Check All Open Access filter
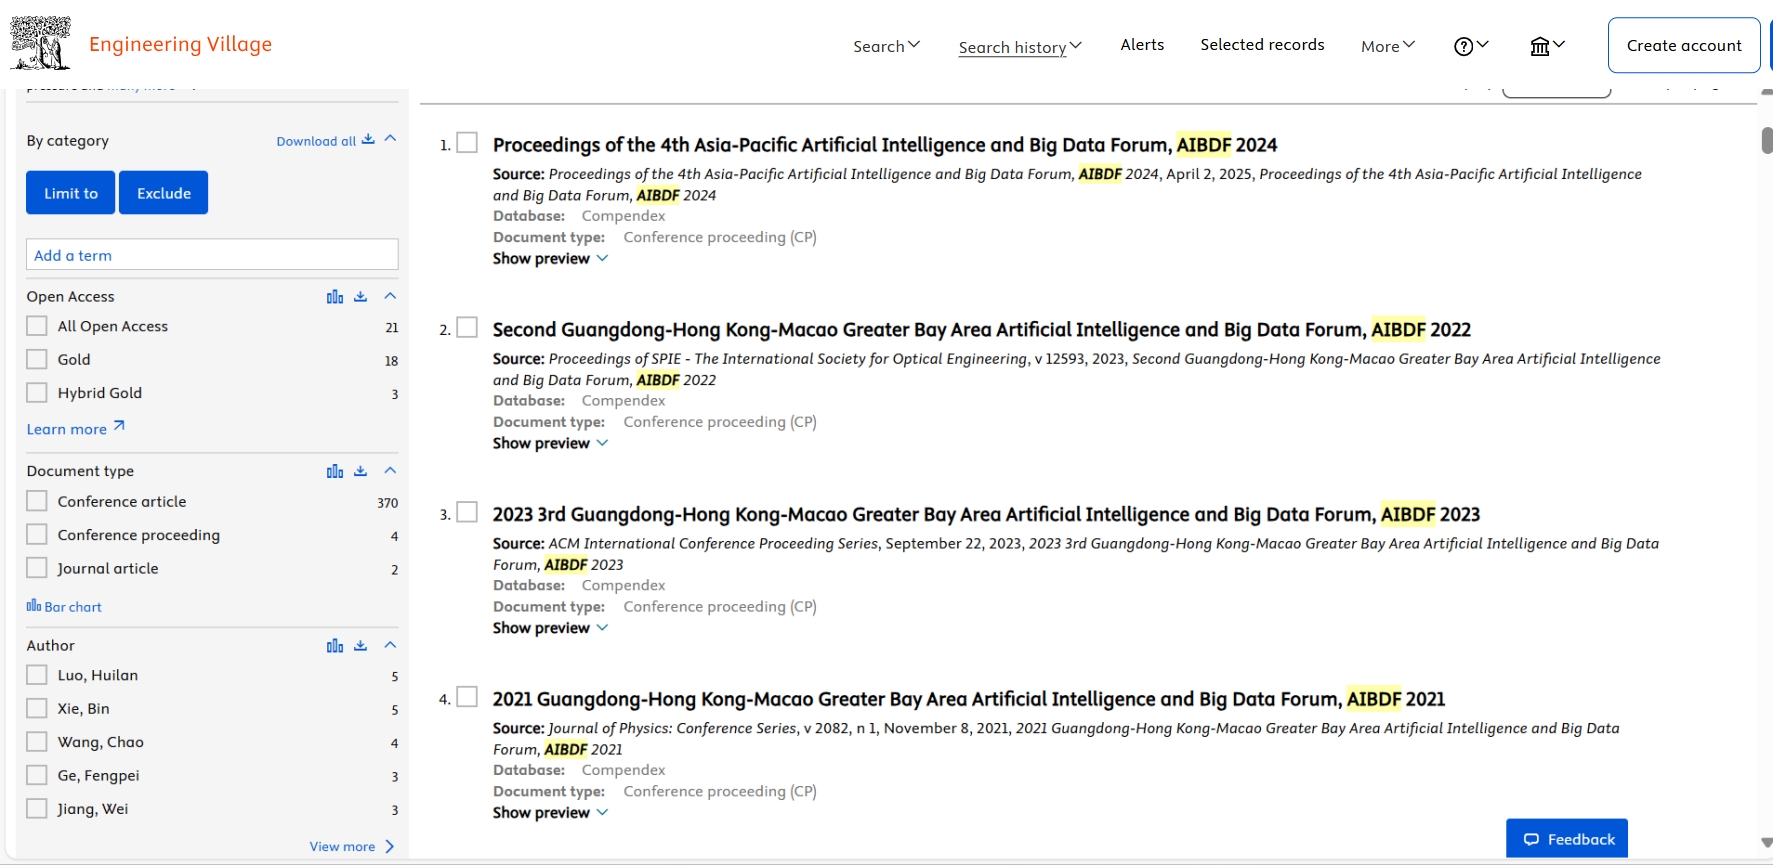The width and height of the screenshot is (1773, 865). point(37,326)
